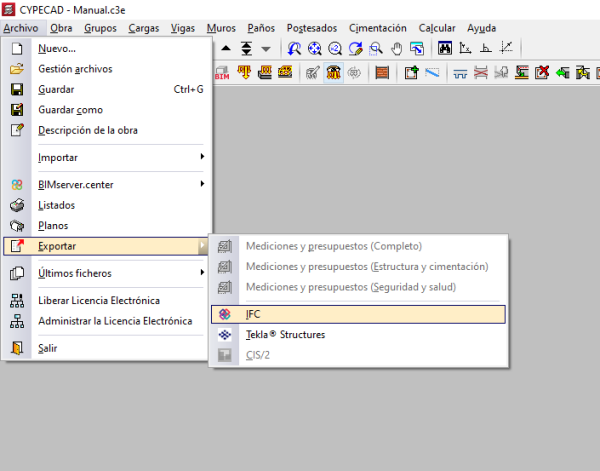Click the green left arrow icon

[x=562, y=72]
